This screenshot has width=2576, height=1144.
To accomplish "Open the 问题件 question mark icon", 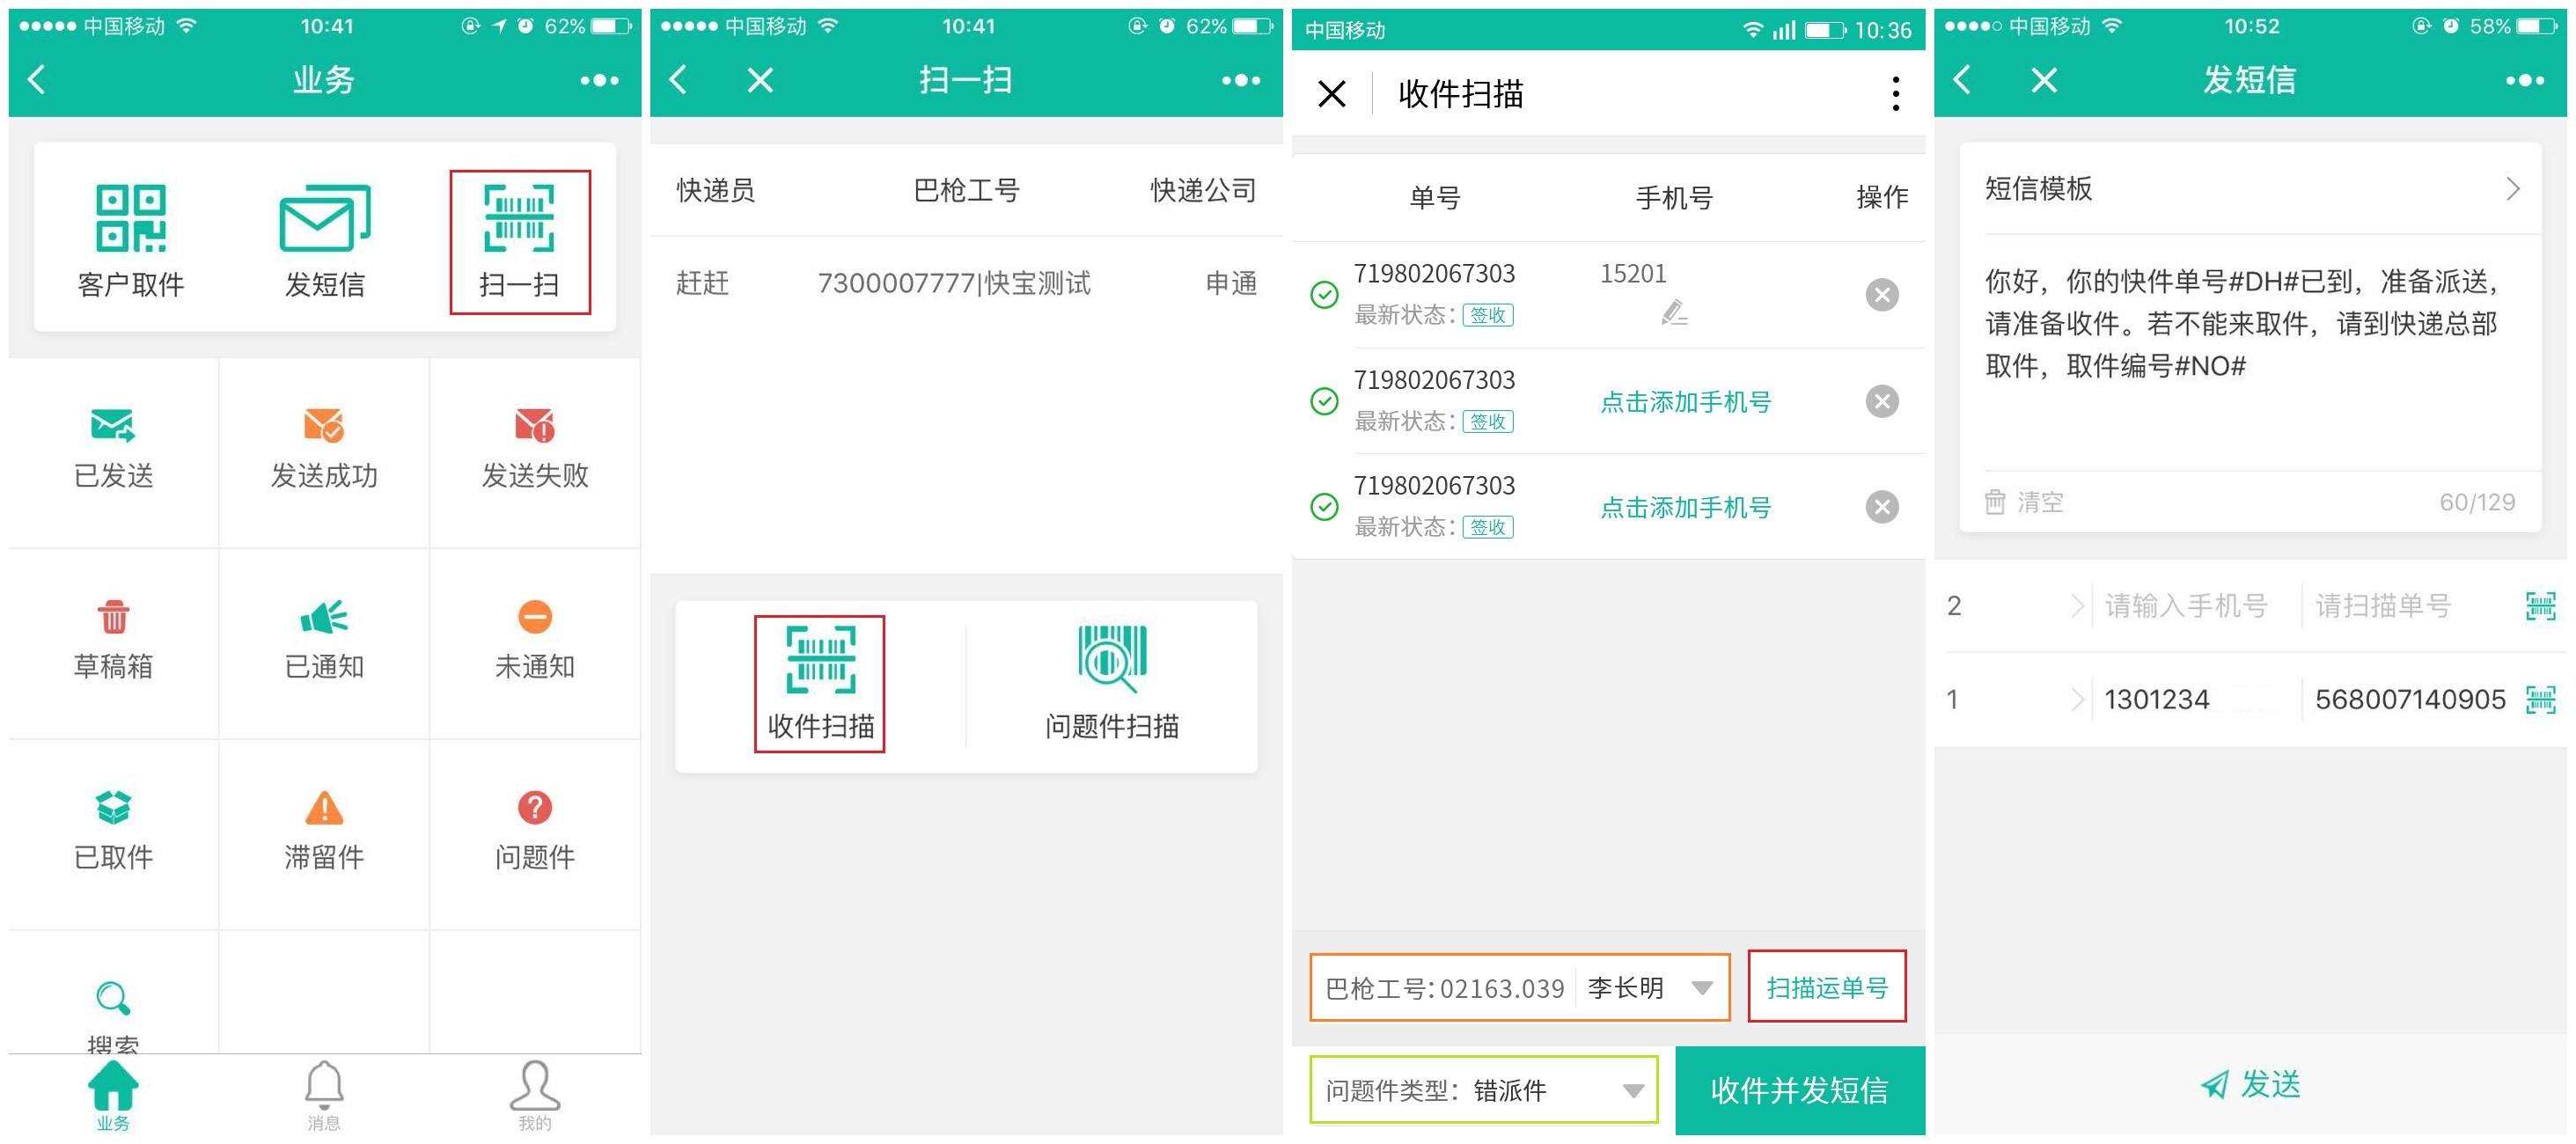I will point(535,807).
